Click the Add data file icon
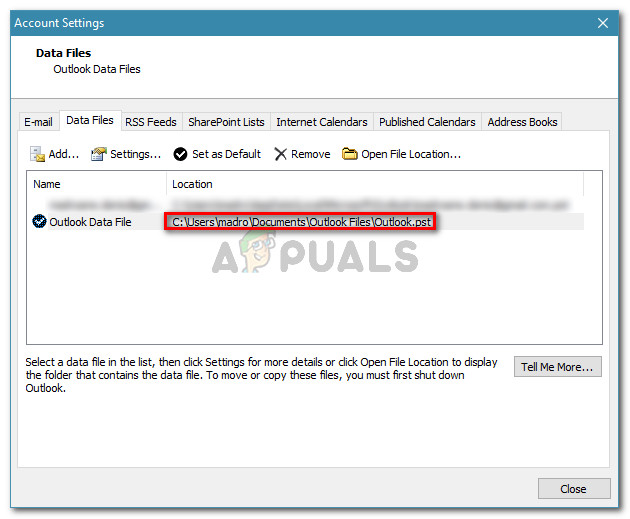The height and width of the screenshot is (519, 630). (x=37, y=154)
